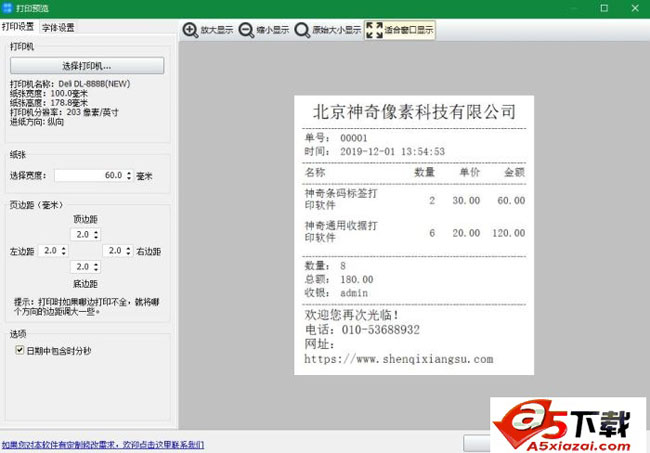This screenshot has width=650, height=453.
Task: Adjust the 右边距 spinner arrows
Action: (128, 250)
